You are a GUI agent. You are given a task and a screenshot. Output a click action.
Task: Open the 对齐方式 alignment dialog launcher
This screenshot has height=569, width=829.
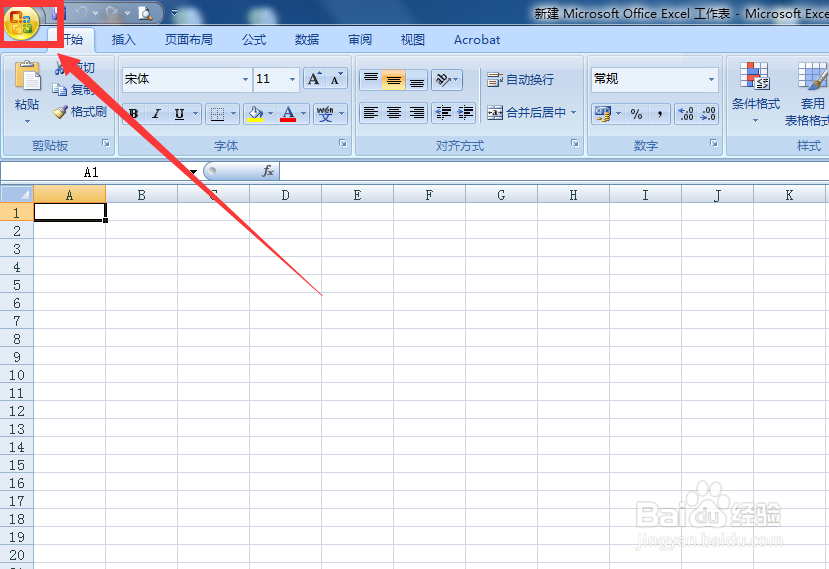click(575, 143)
